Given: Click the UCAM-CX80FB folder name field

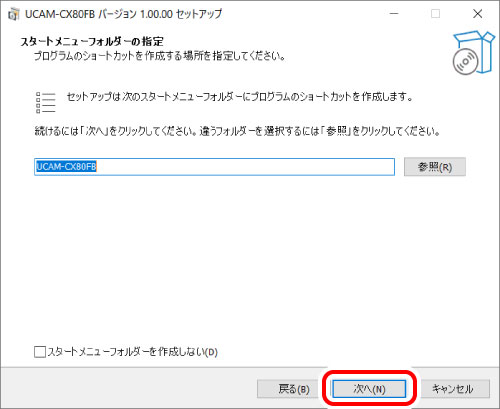Looking at the screenshot, I should pyautogui.click(x=214, y=167).
